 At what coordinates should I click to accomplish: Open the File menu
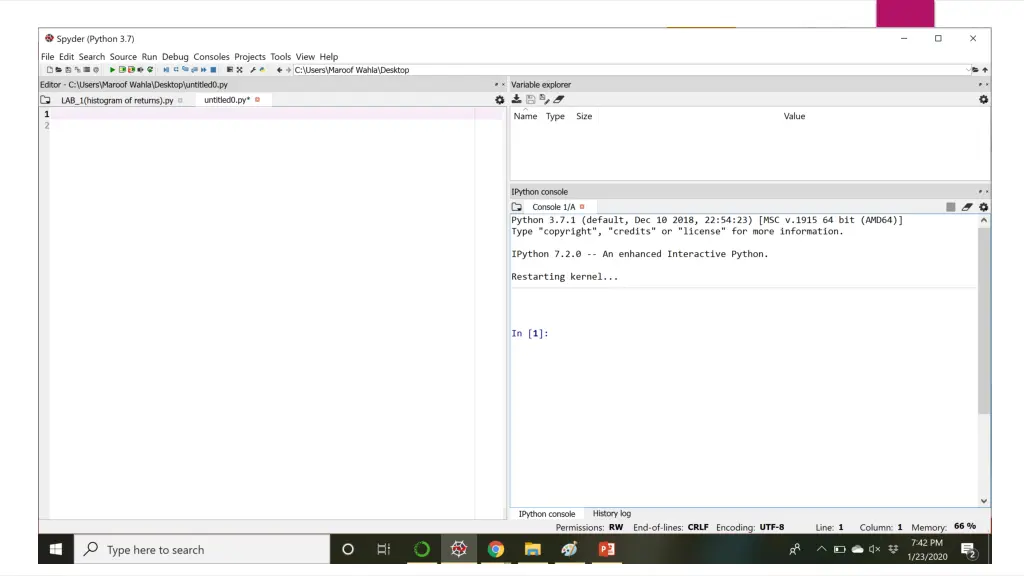tap(48, 57)
